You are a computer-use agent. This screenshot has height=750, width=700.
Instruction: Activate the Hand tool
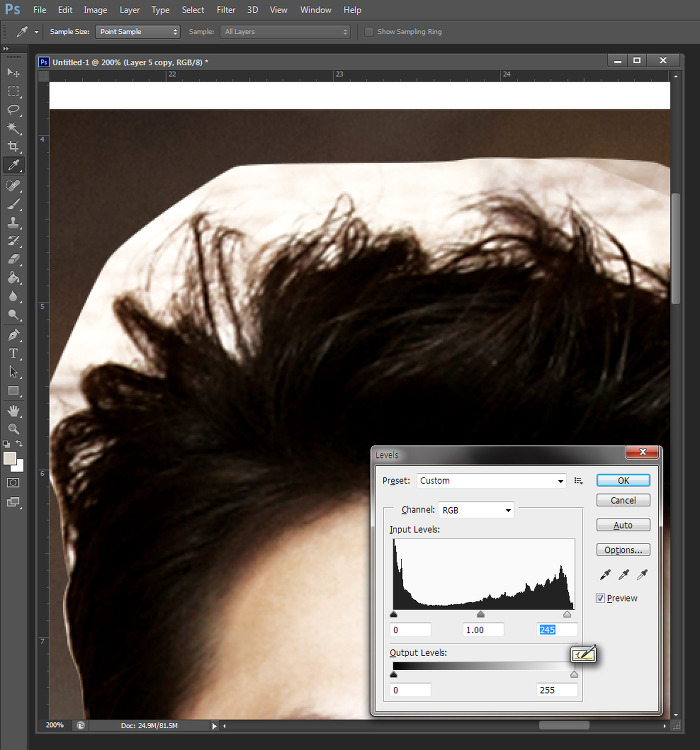(x=14, y=410)
